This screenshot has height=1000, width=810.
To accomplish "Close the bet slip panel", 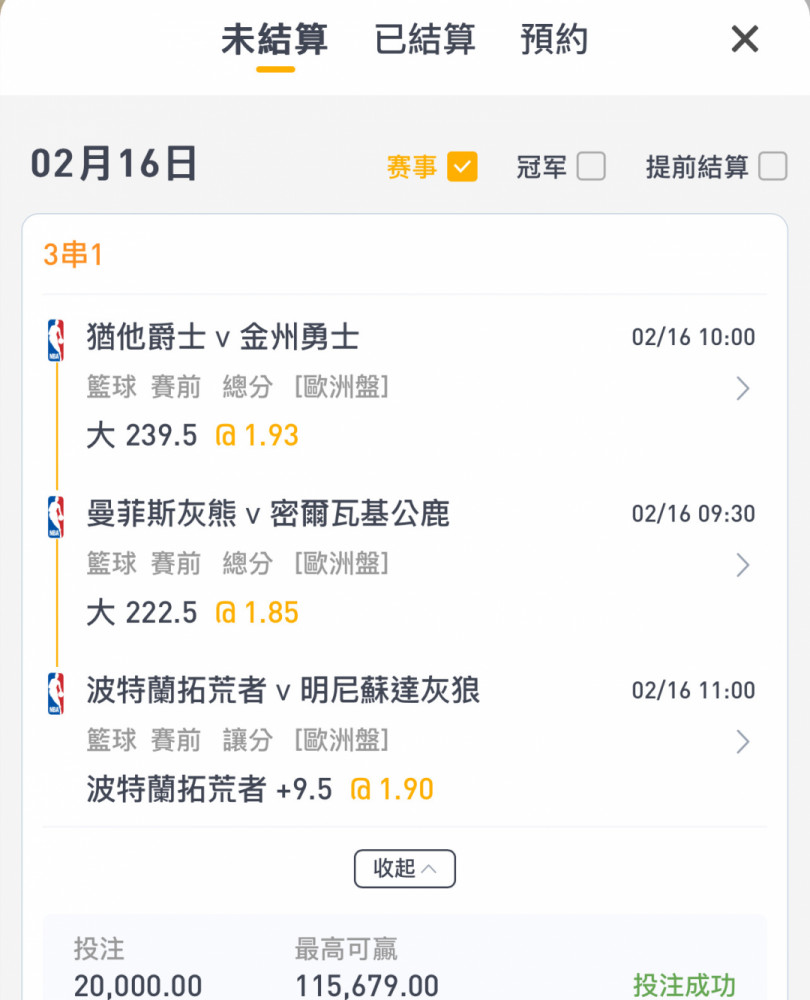I will (744, 39).
